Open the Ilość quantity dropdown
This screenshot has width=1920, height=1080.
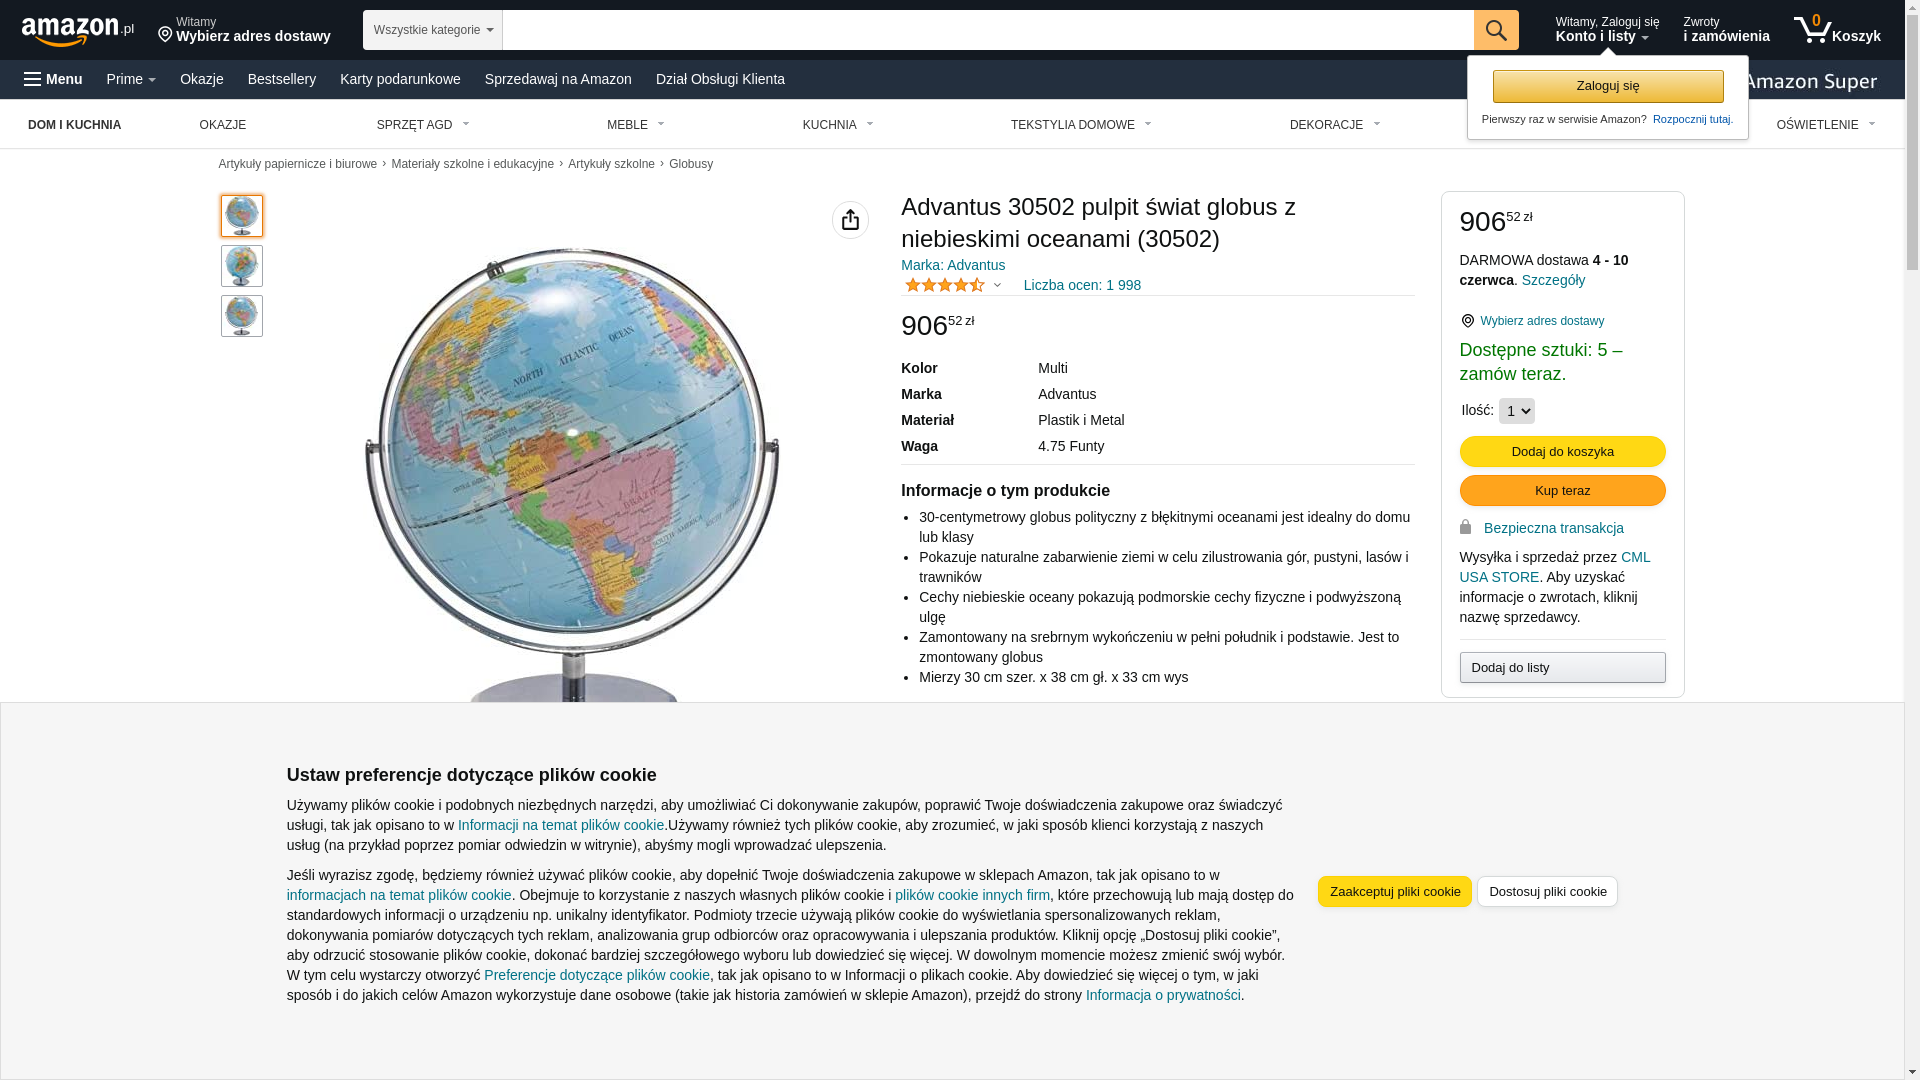1516,411
